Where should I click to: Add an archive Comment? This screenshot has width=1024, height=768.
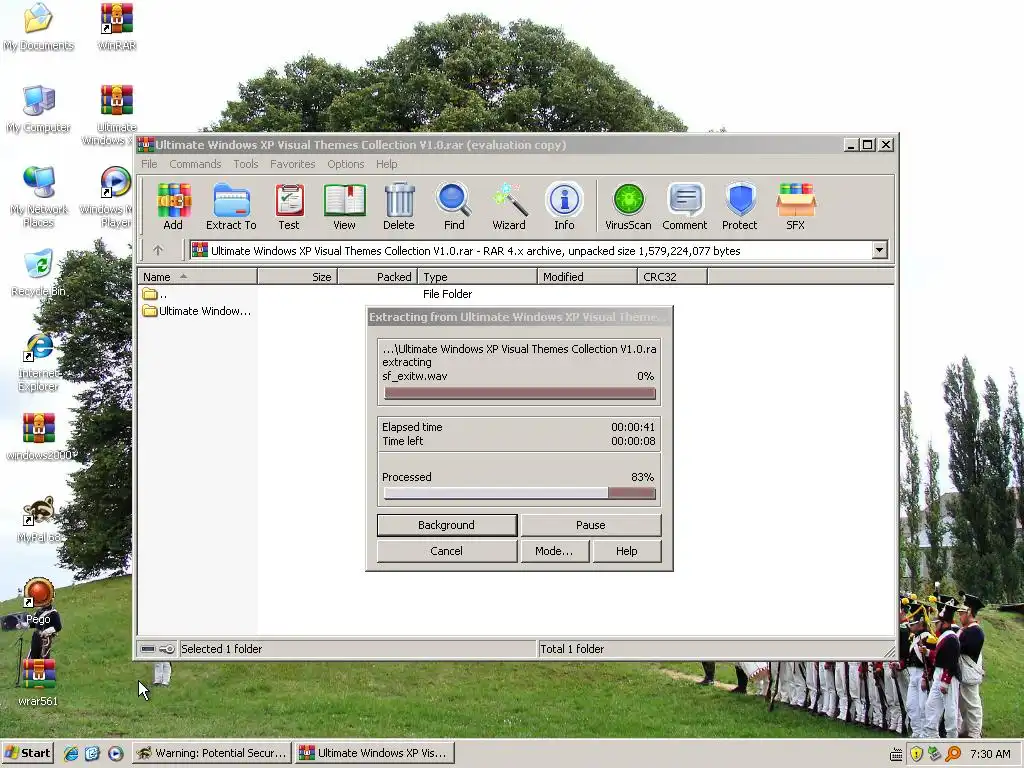(x=684, y=206)
